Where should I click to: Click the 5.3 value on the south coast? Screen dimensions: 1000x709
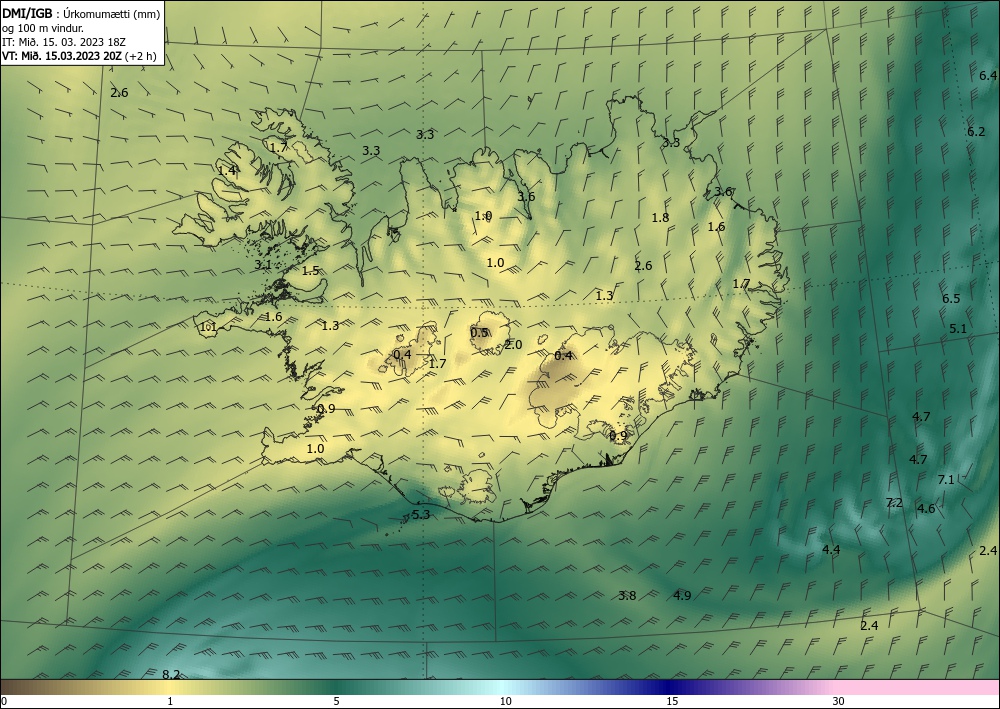click(421, 515)
